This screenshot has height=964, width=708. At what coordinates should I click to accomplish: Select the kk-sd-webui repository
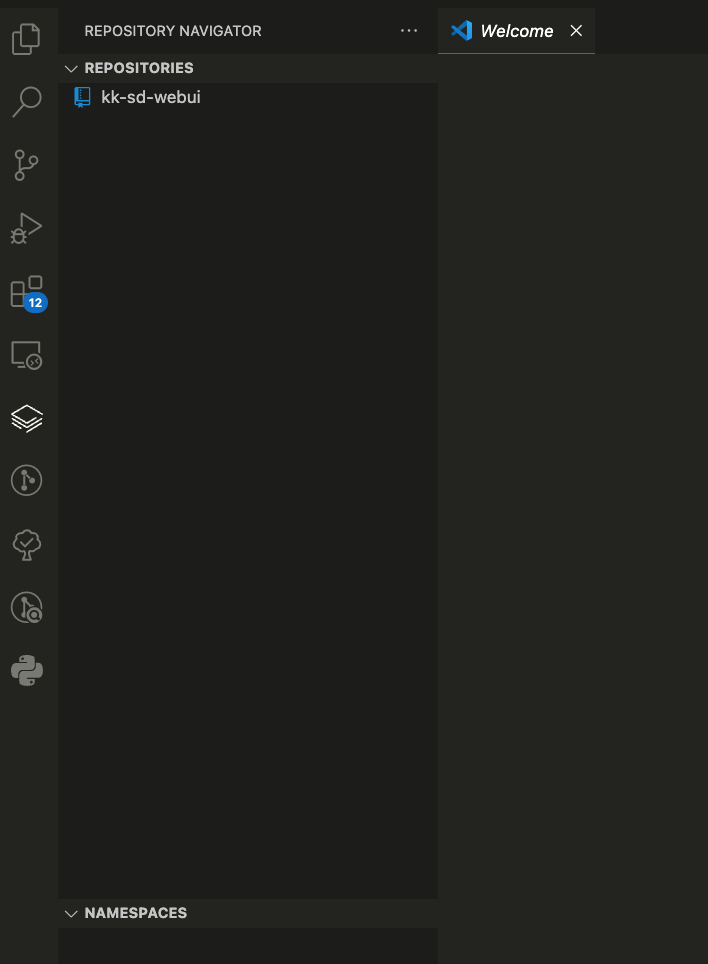[248, 97]
